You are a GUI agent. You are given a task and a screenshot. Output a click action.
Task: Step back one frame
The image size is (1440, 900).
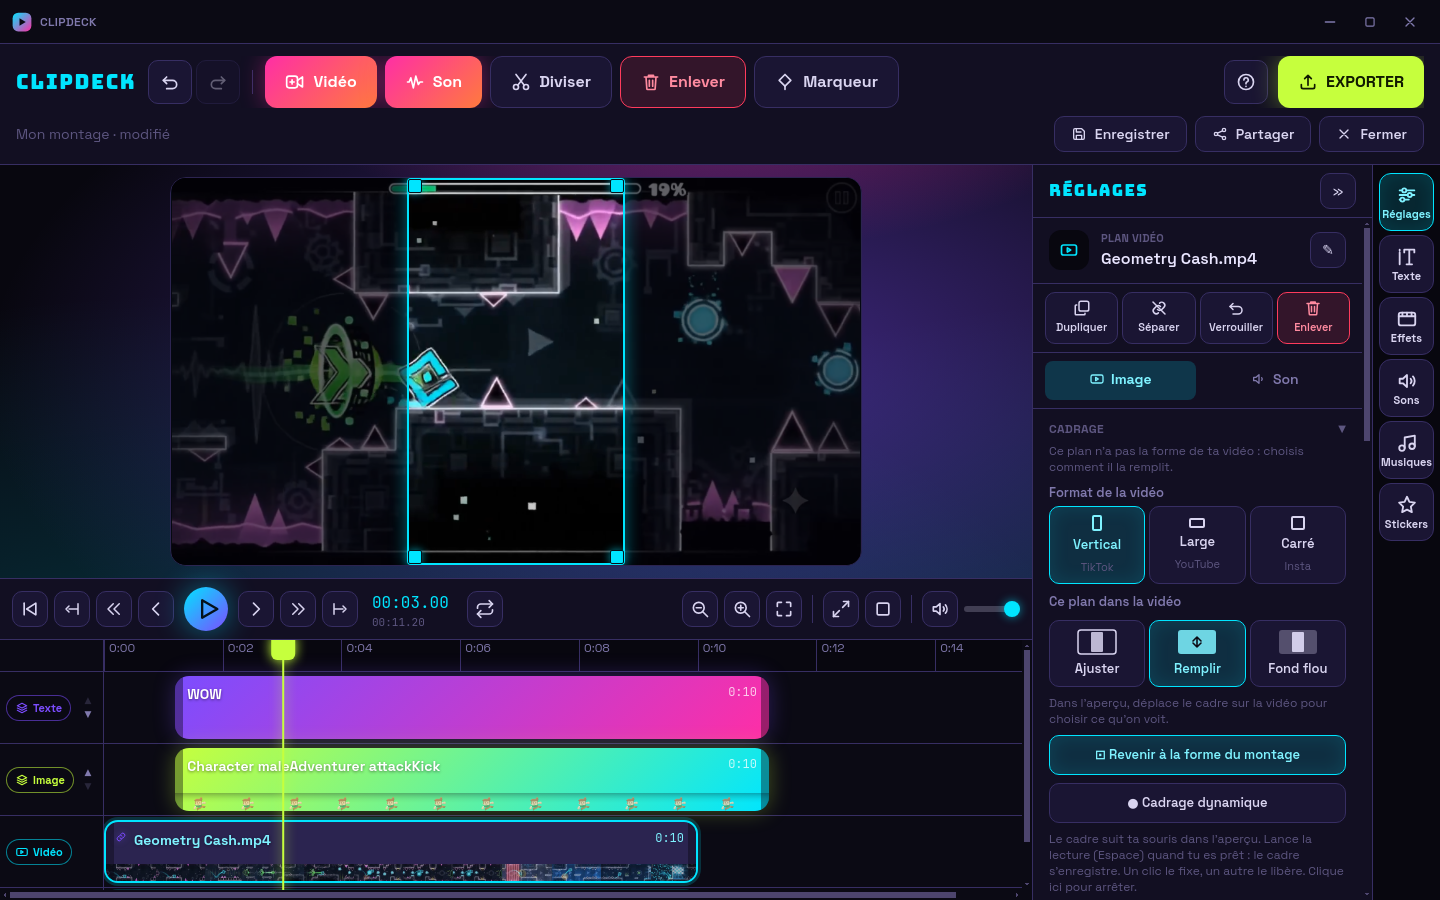(156, 609)
